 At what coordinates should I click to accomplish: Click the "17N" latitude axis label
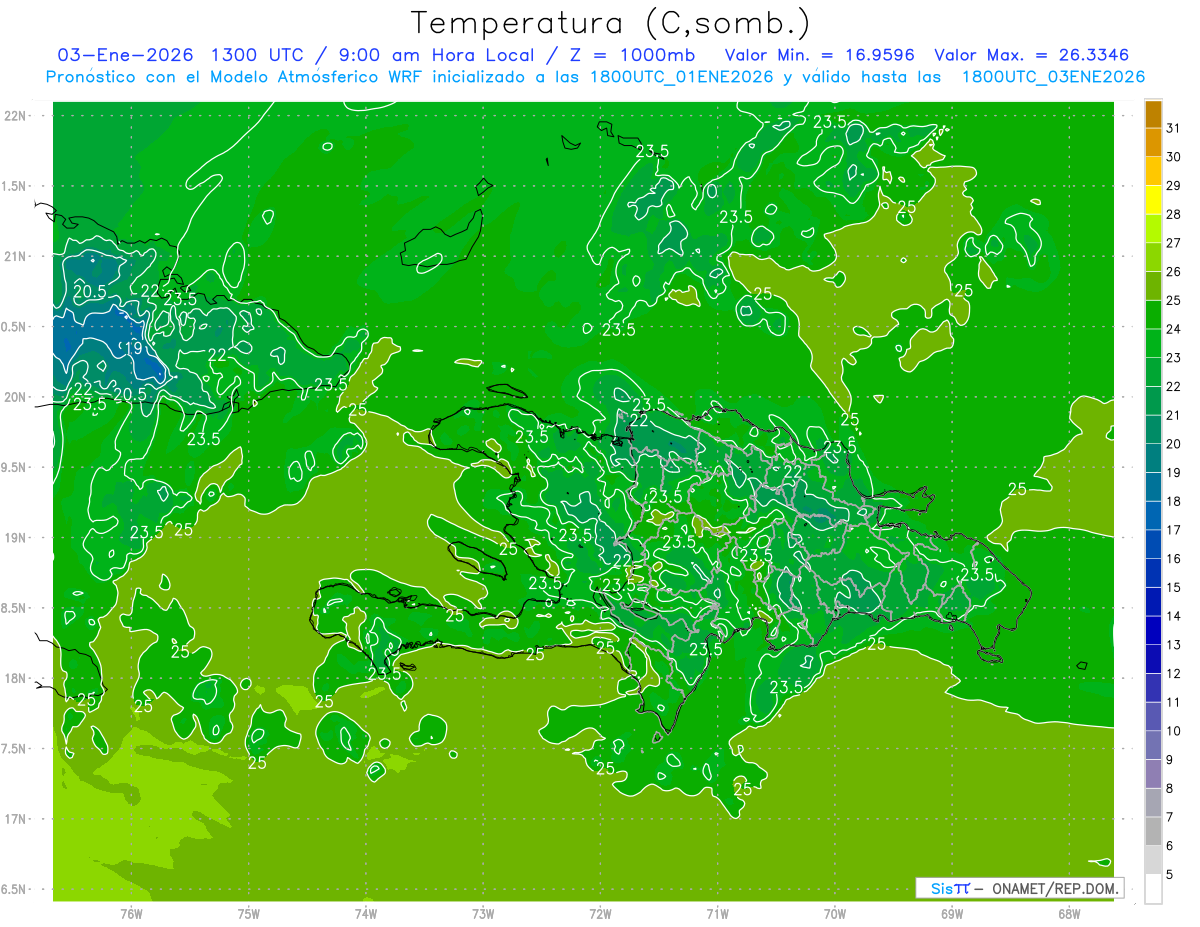15,819
